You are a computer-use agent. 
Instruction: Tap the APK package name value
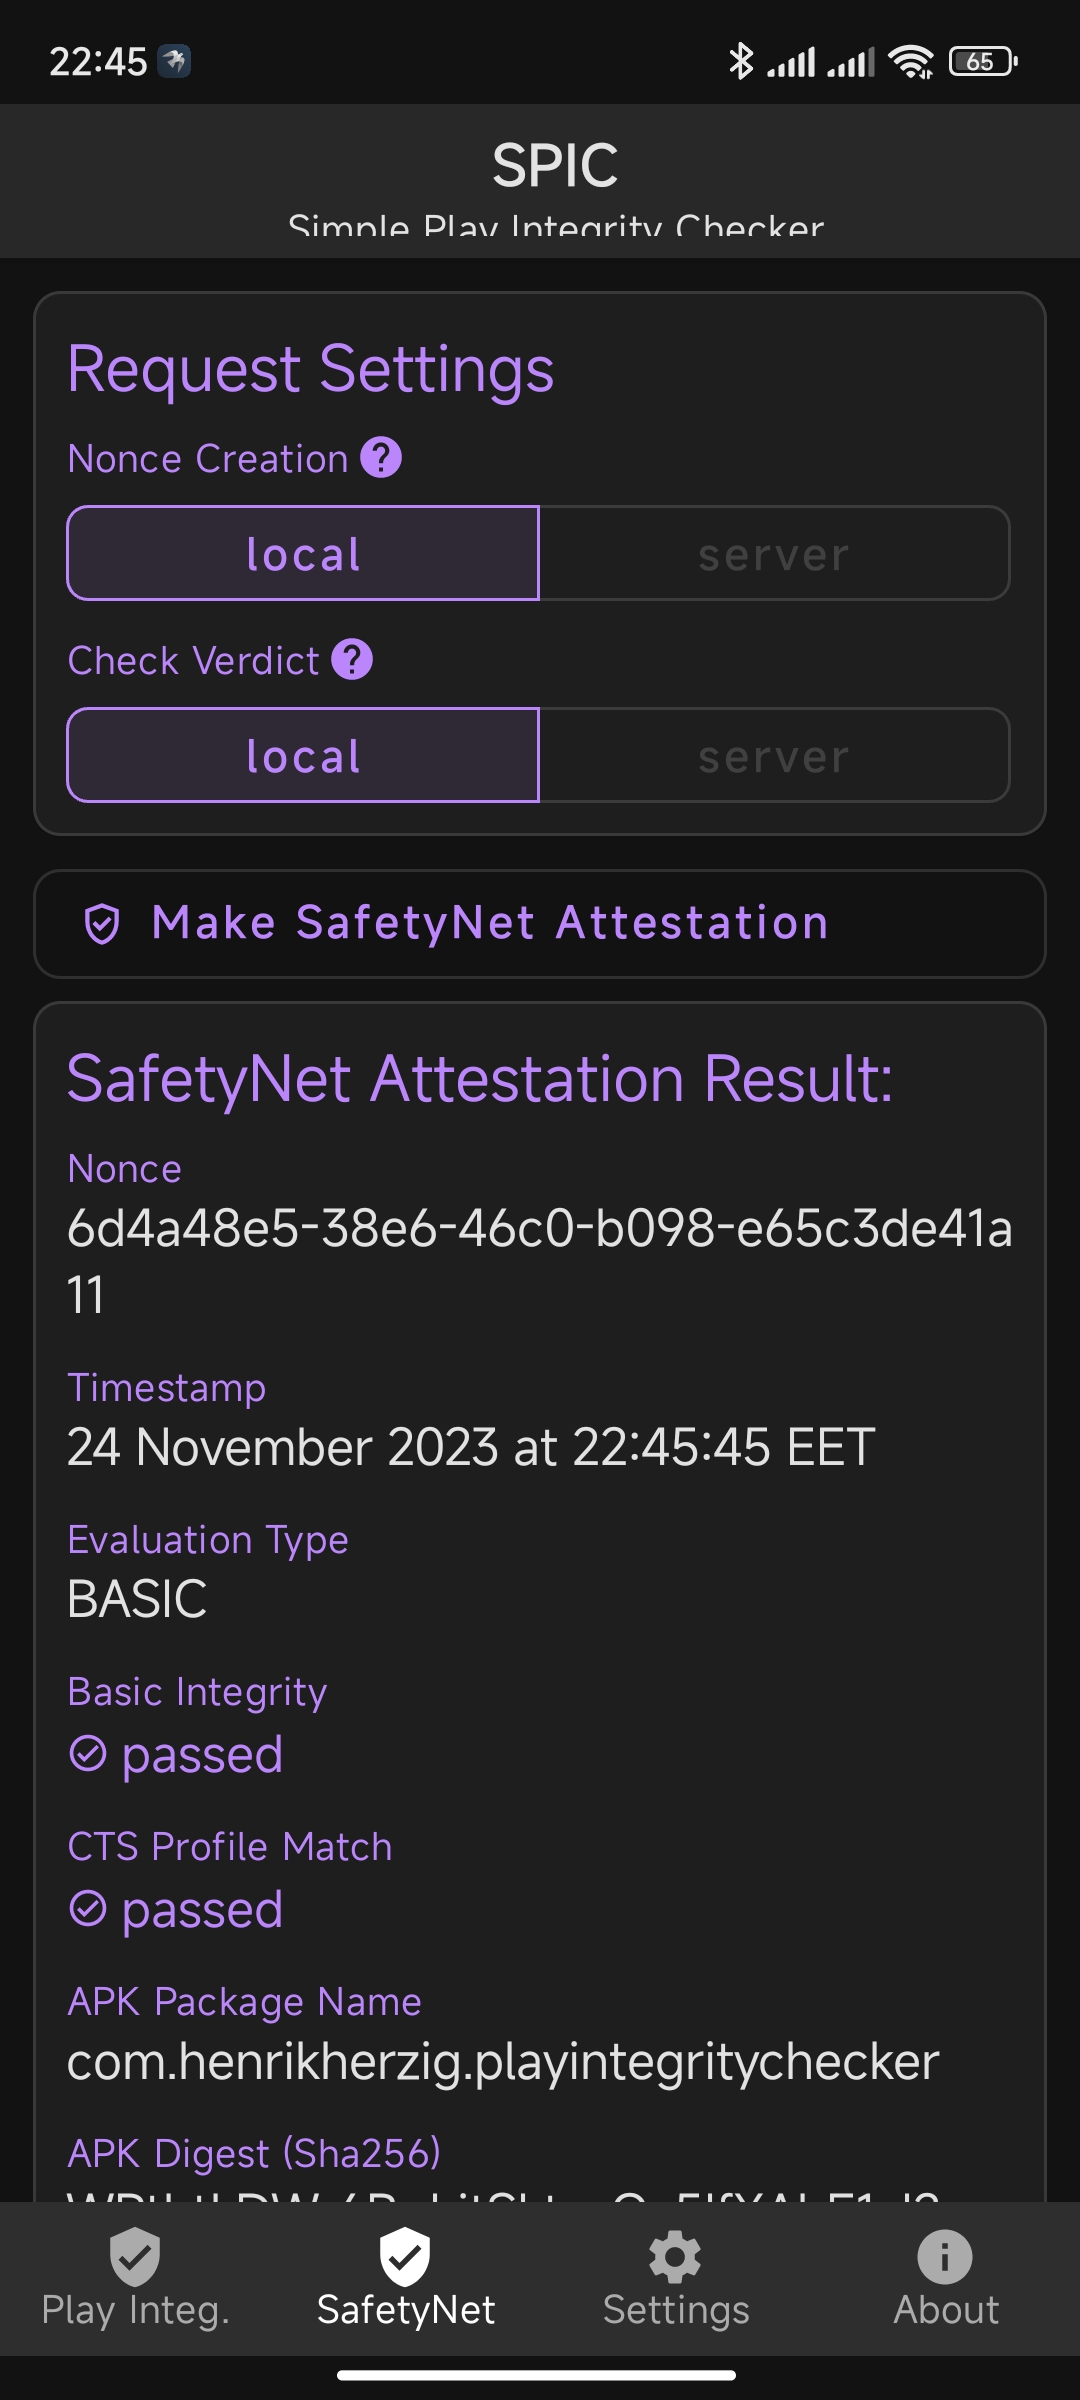(503, 2062)
